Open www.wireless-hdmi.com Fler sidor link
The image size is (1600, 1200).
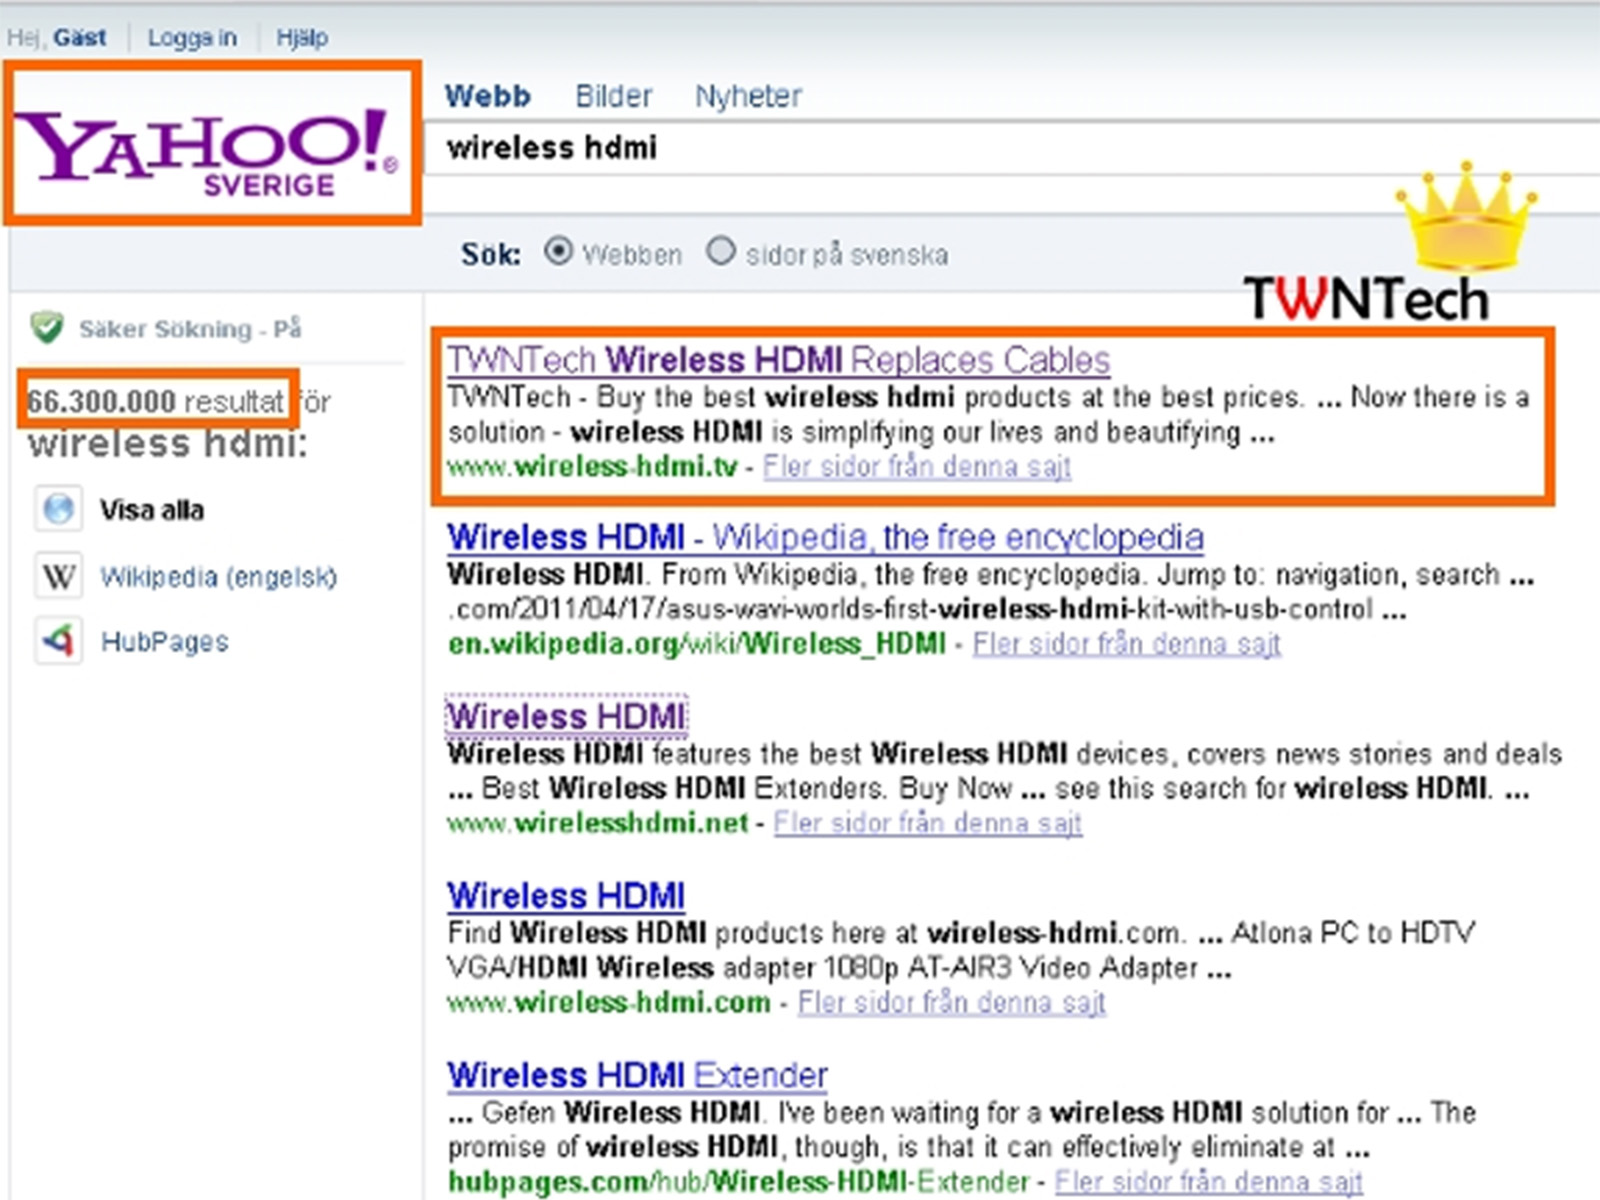coord(951,1002)
